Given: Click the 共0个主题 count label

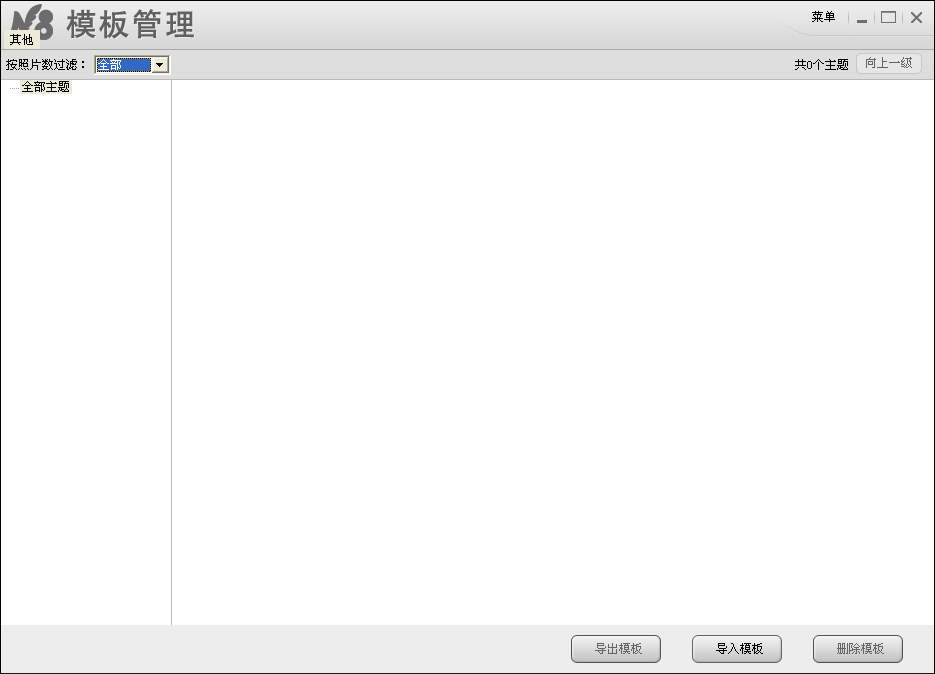Looking at the screenshot, I should click(x=821, y=64).
